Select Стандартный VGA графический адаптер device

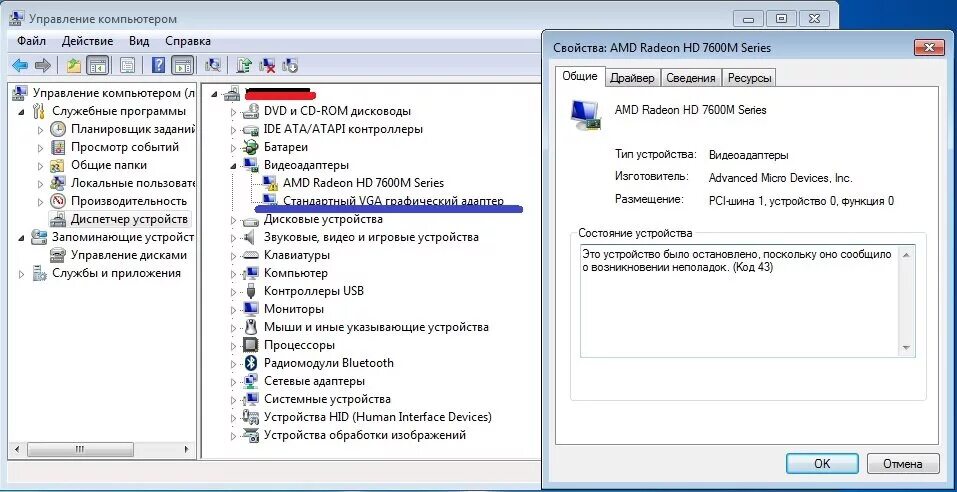point(393,201)
